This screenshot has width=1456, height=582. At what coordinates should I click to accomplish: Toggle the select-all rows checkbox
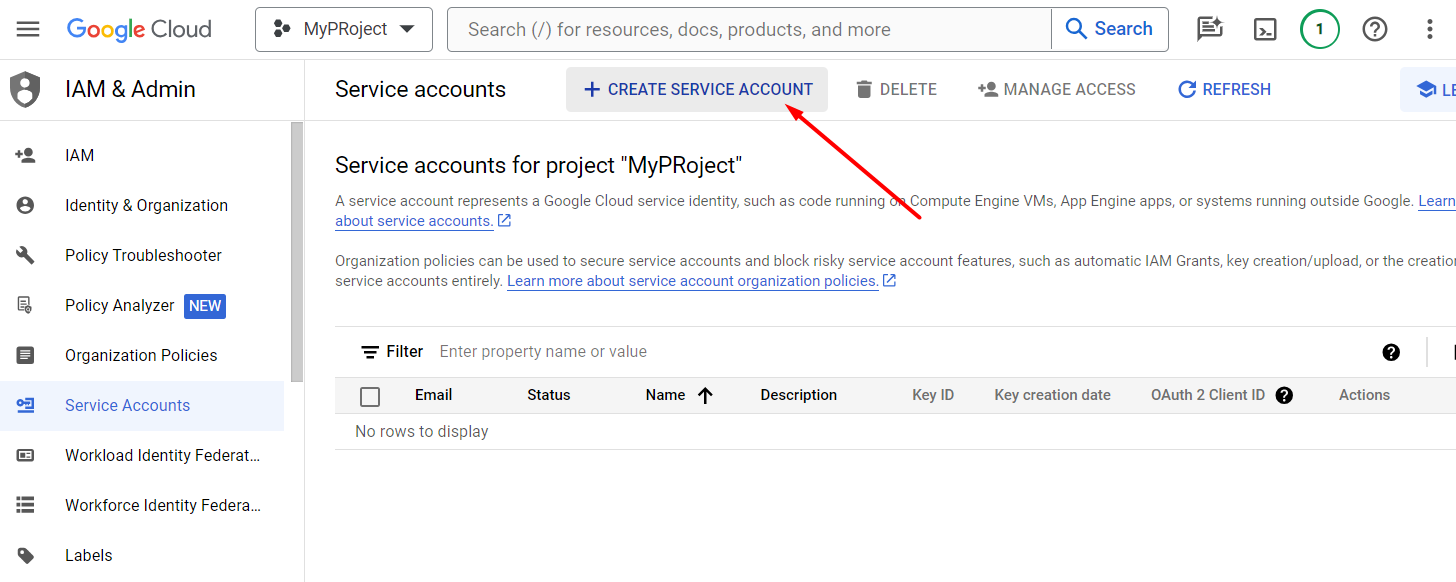click(x=370, y=396)
